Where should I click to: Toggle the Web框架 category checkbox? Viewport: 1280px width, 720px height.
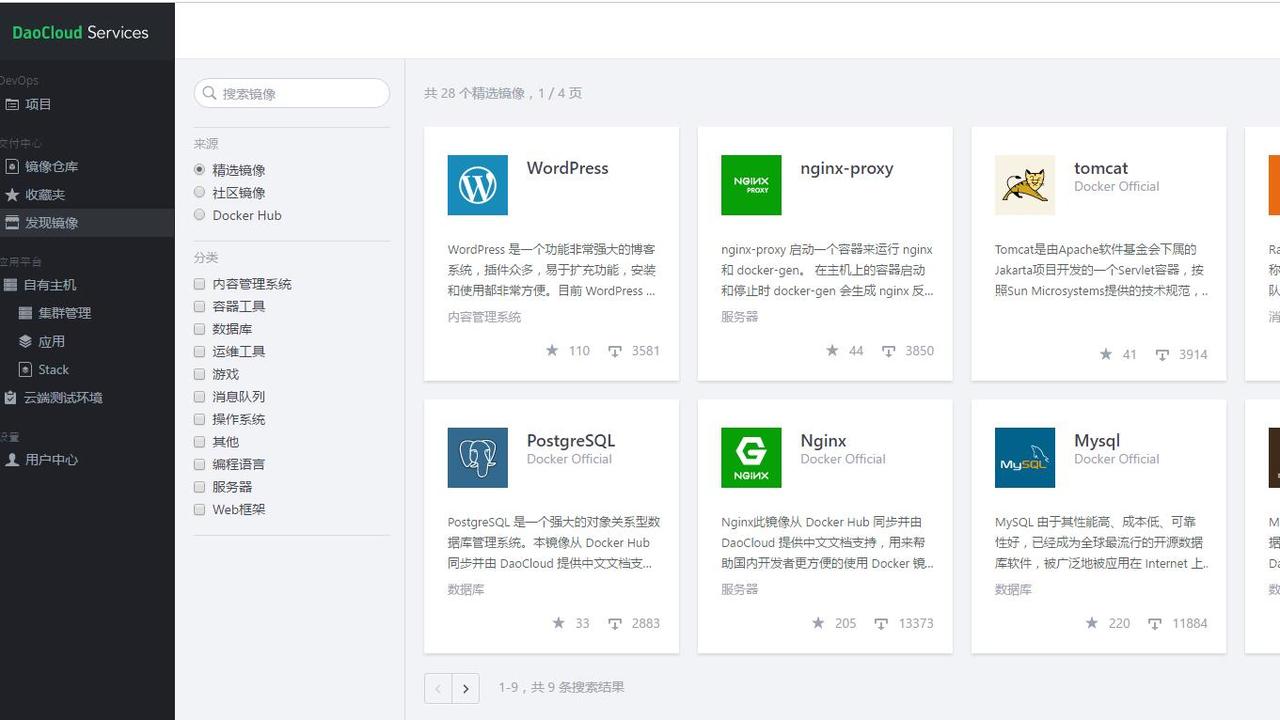tap(200, 509)
